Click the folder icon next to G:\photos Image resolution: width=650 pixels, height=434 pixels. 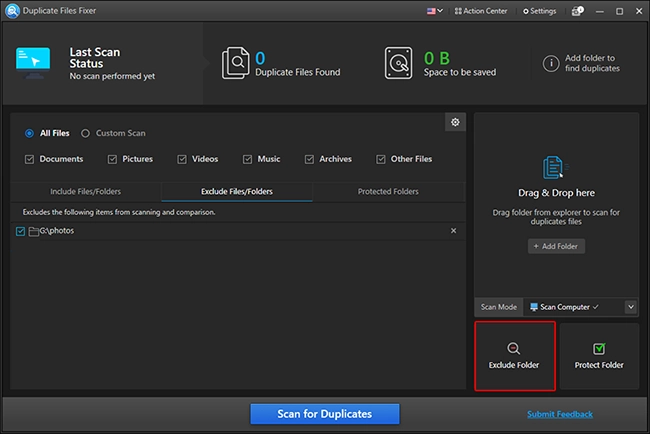(x=34, y=231)
